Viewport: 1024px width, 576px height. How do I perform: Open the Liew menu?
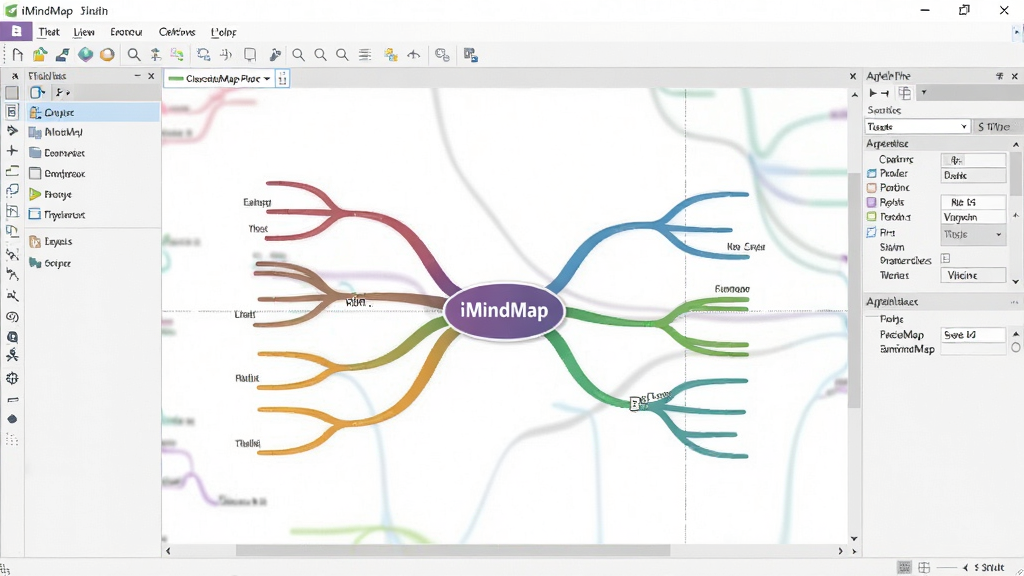tap(84, 32)
